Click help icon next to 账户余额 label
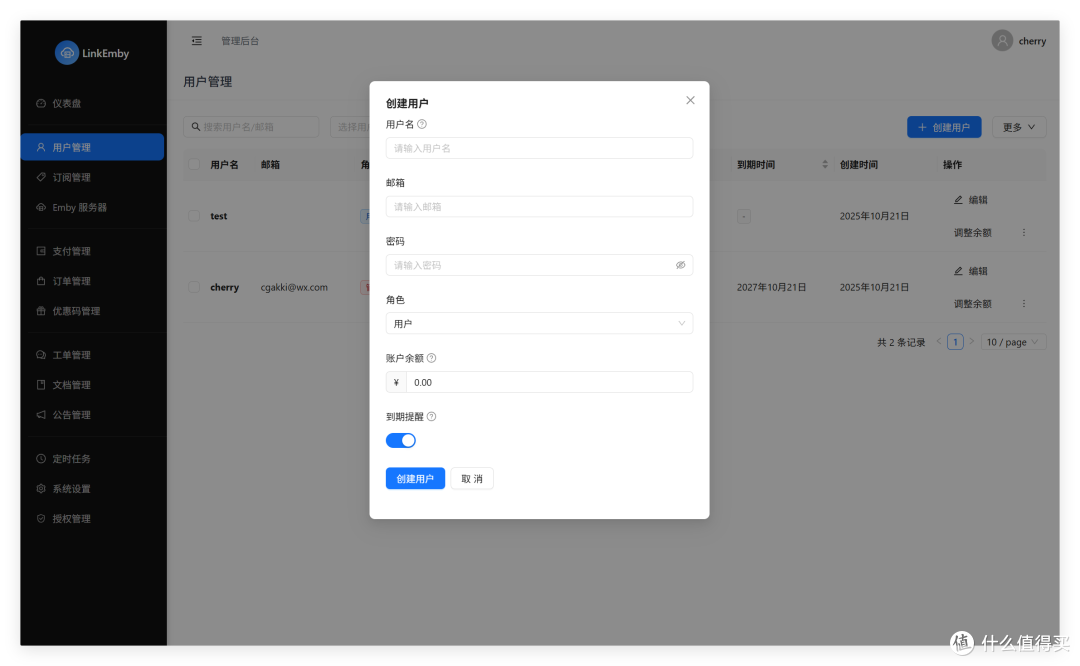 tap(432, 358)
